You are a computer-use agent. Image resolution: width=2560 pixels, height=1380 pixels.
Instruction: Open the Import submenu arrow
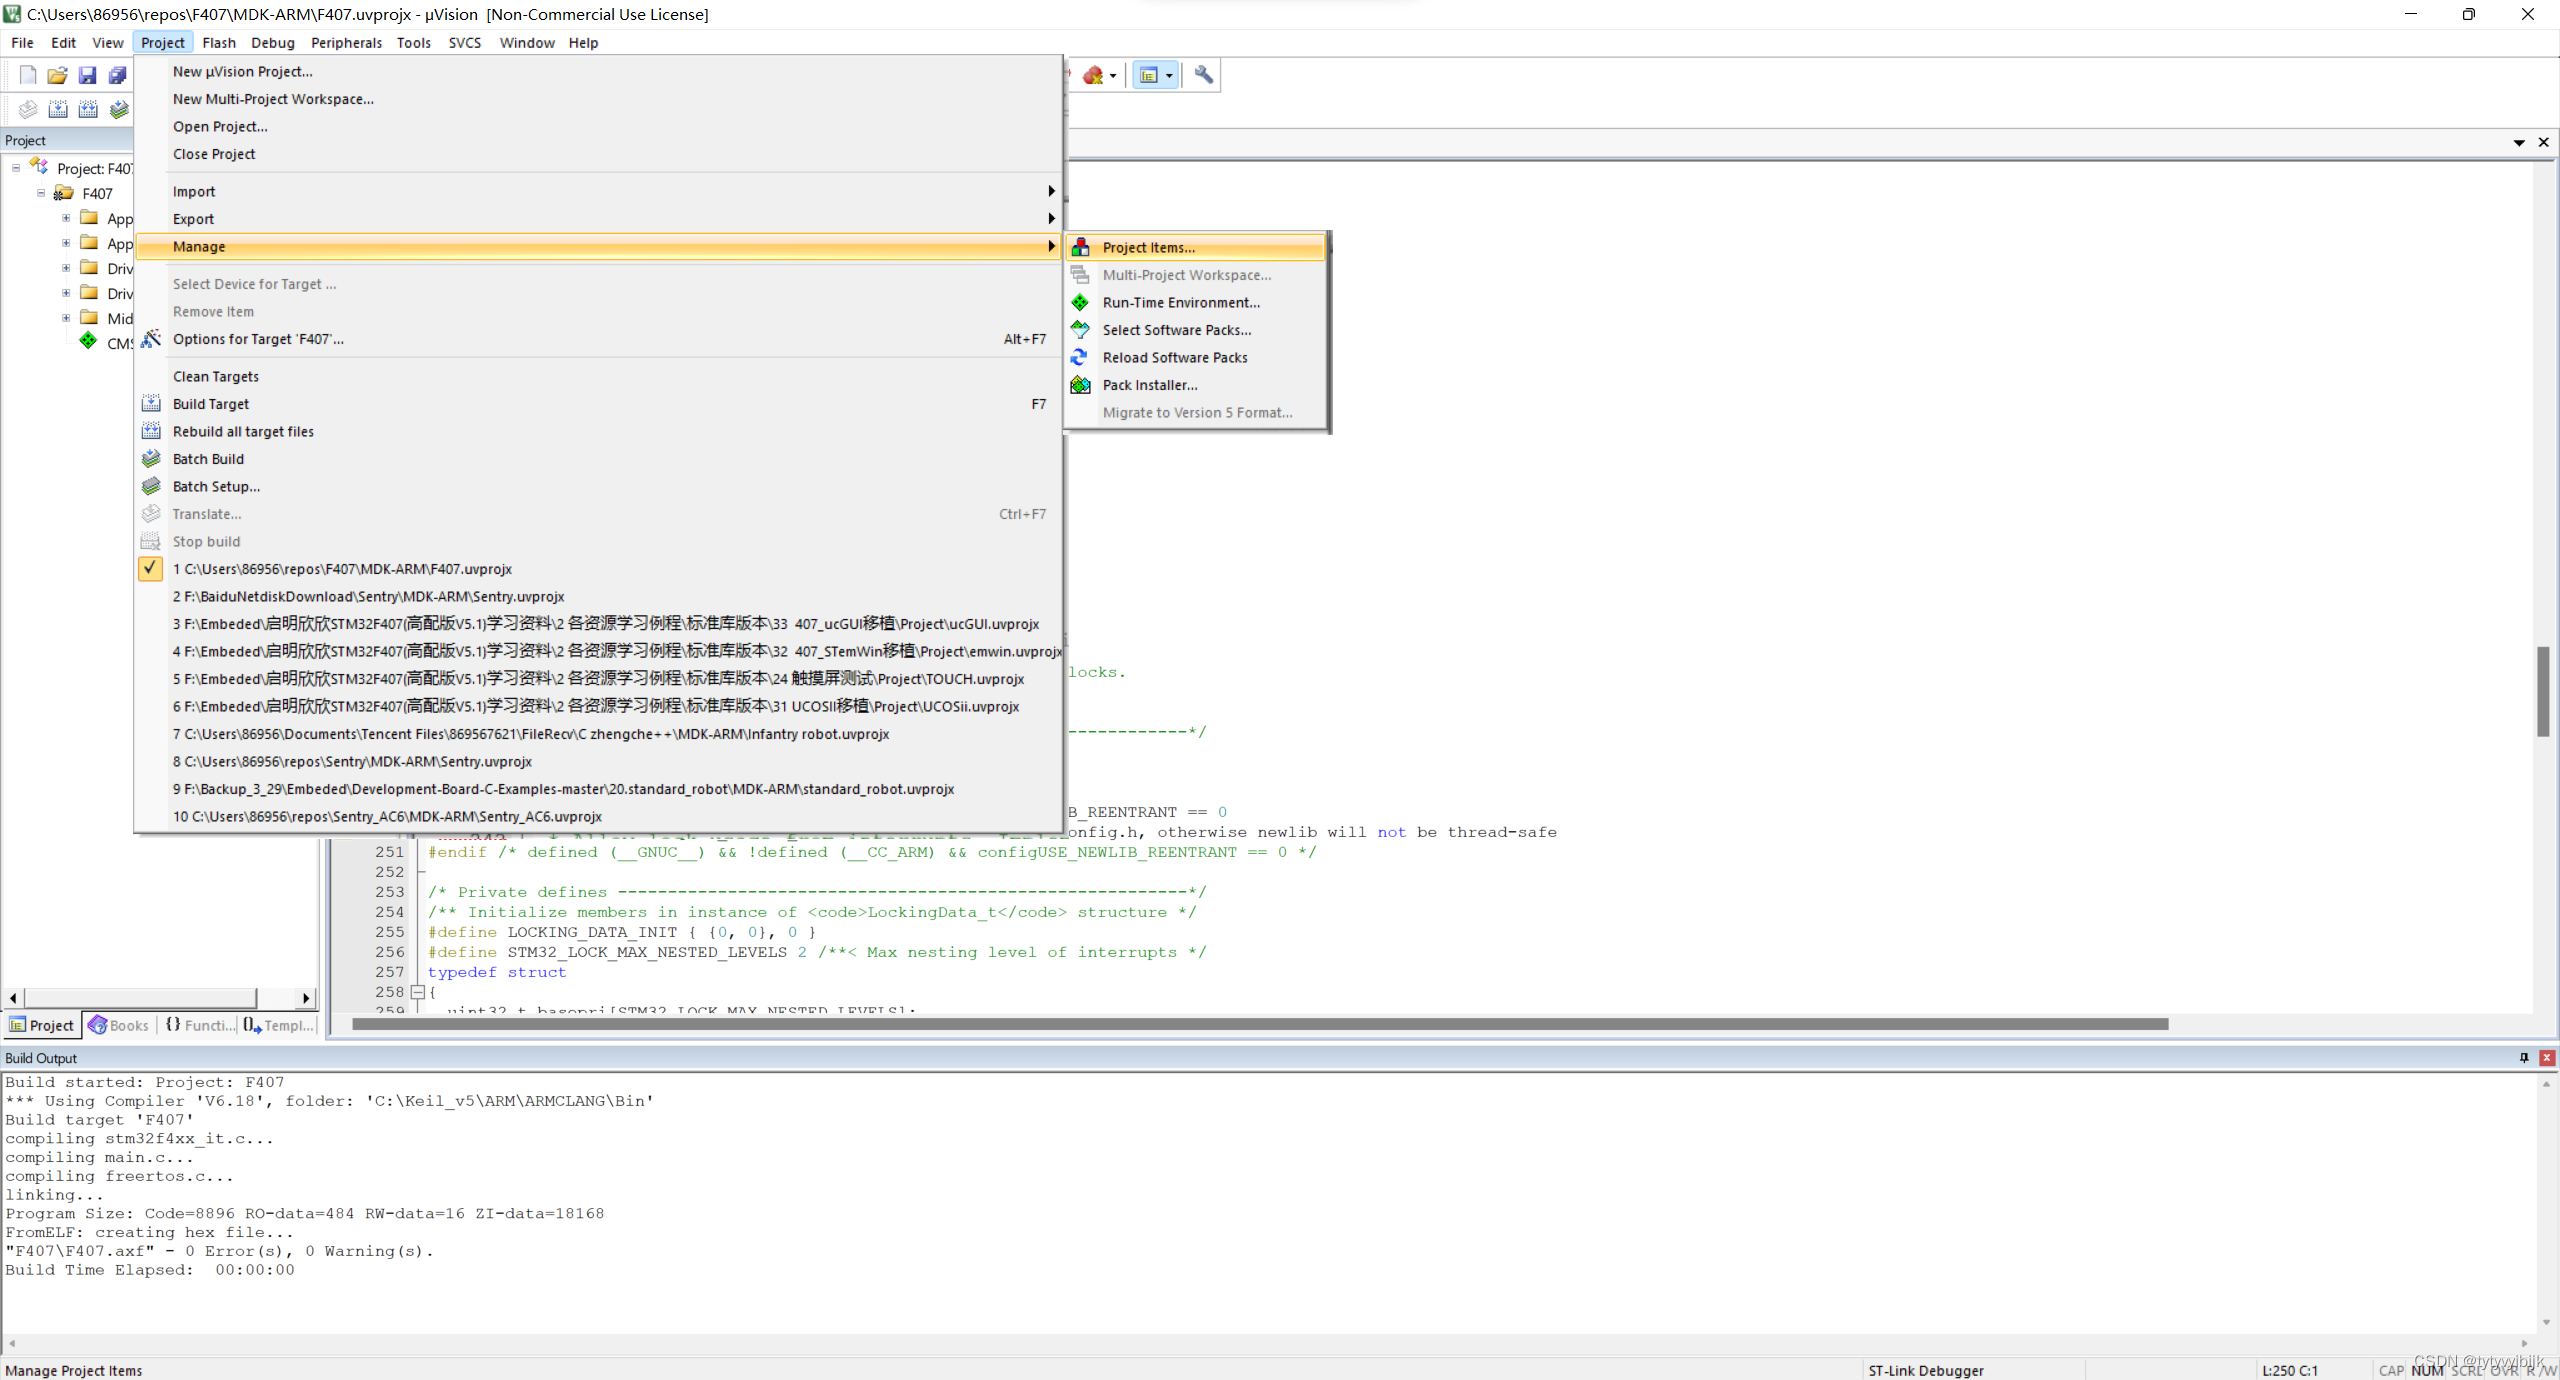pos(1051,191)
